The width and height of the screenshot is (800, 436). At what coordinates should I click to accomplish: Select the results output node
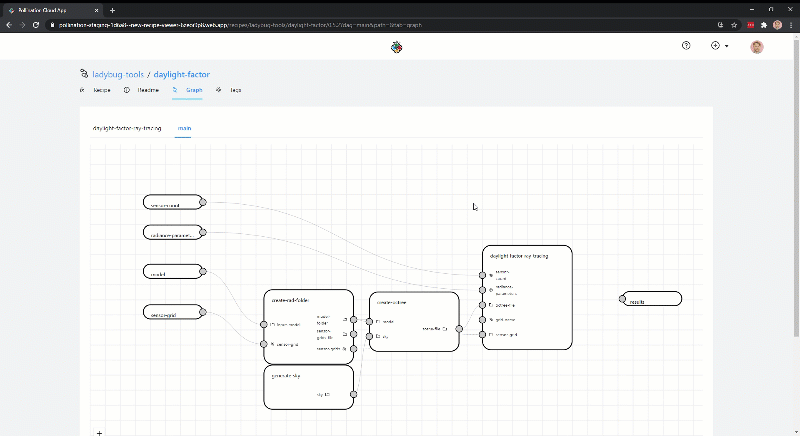pyautogui.click(x=652, y=299)
